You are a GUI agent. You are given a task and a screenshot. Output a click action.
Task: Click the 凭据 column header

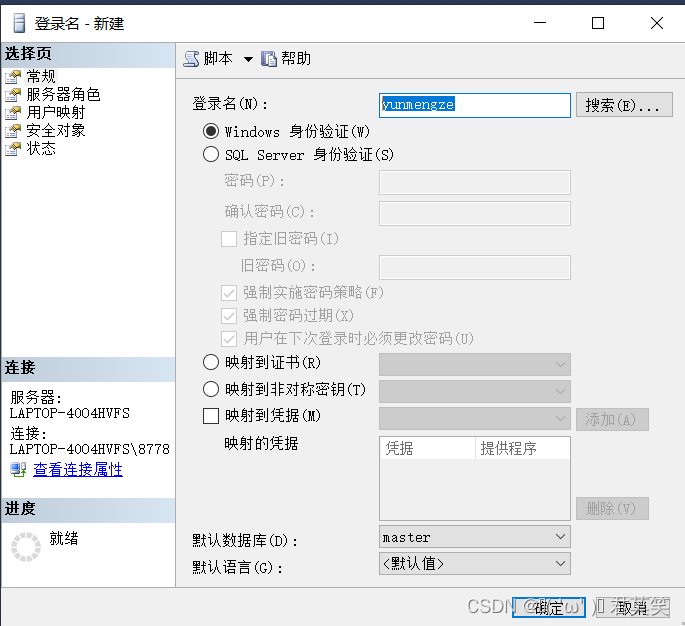427,448
